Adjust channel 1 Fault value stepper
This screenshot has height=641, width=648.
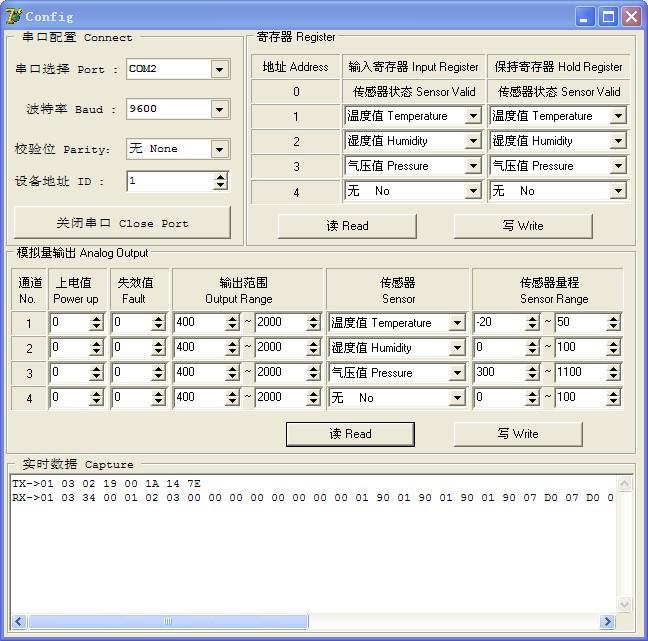point(158,322)
